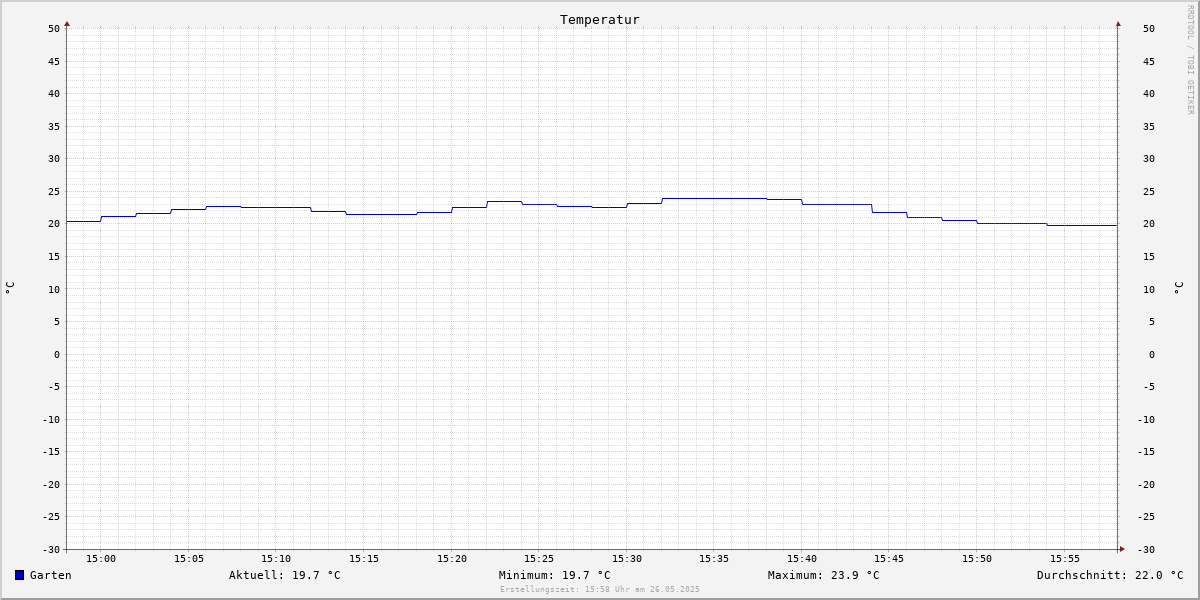
Task: Click the Erstellungszeit timestamp footer text
Action: (x=600, y=589)
